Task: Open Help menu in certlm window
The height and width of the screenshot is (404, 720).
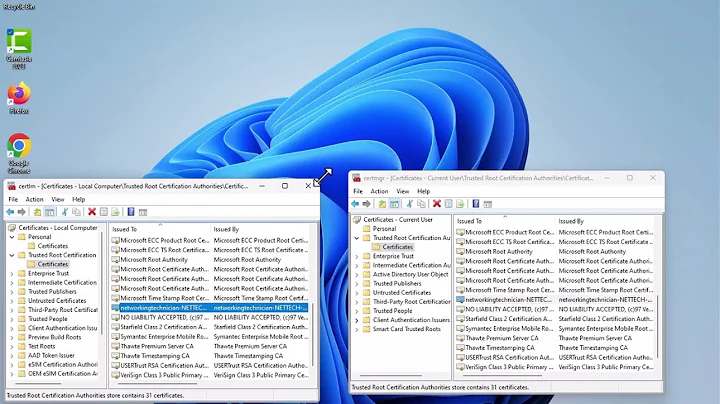Action: [x=79, y=199]
